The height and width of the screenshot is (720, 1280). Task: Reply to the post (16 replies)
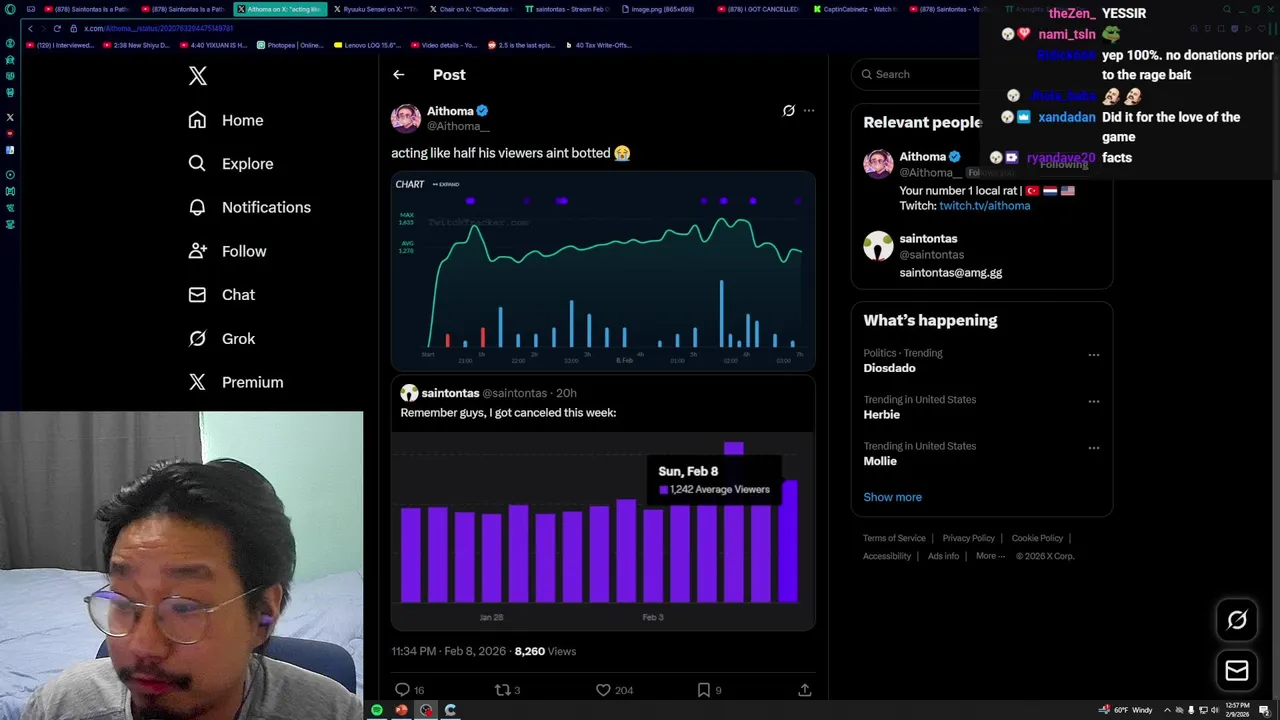point(410,690)
